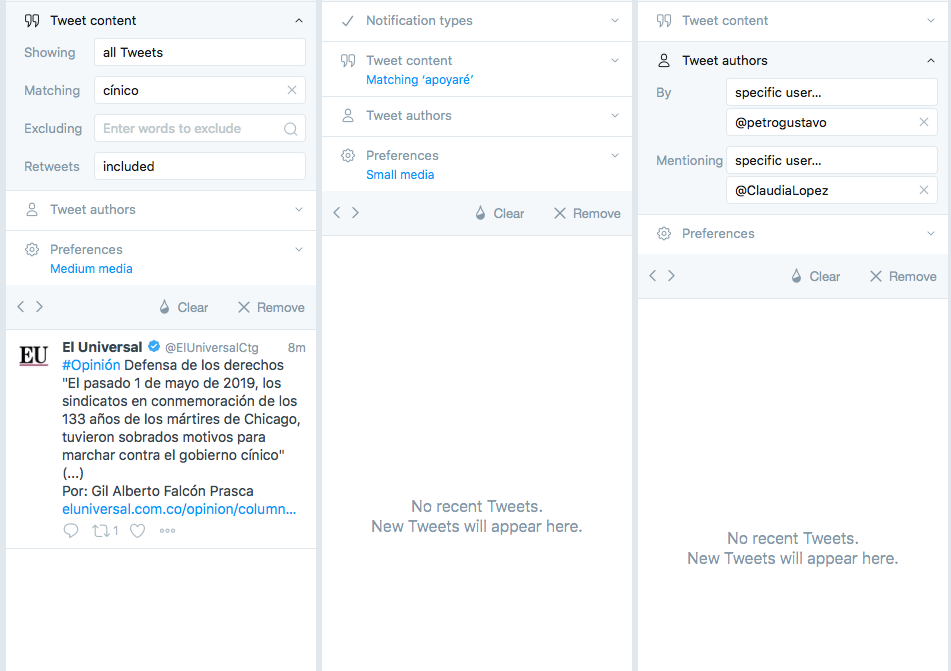Move middle column right with the arrow
This screenshot has height=671, width=951.
(x=355, y=213)
